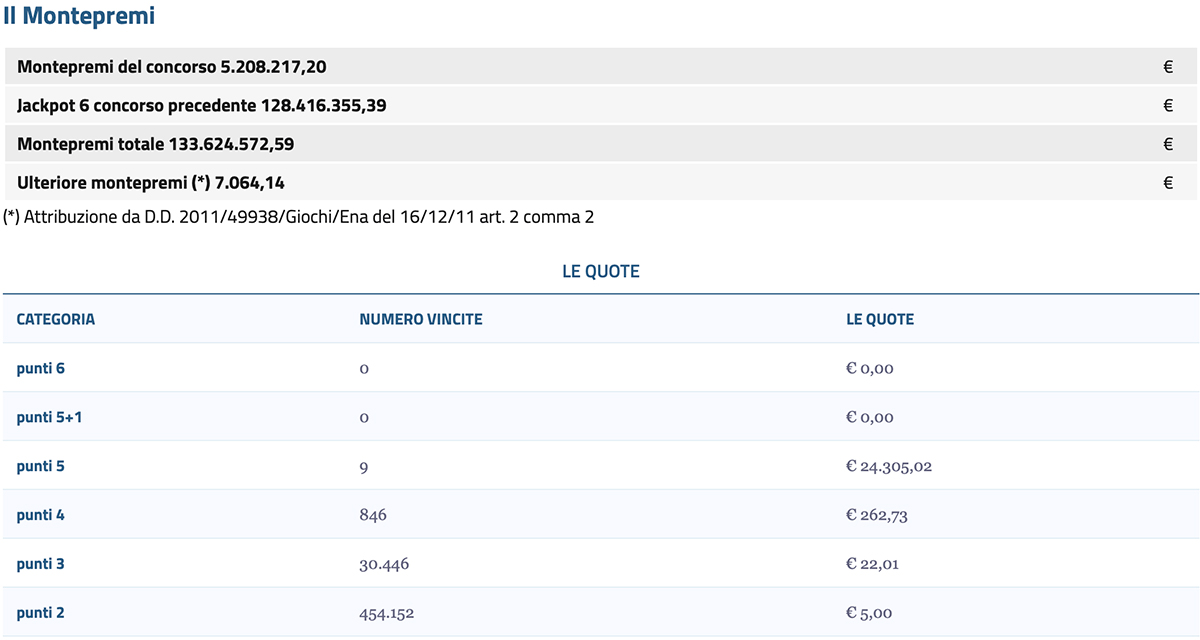Viewport: 1200px width, 640px height.
Task: Click the Il Montepremi heading
Action: coord(78,16)
